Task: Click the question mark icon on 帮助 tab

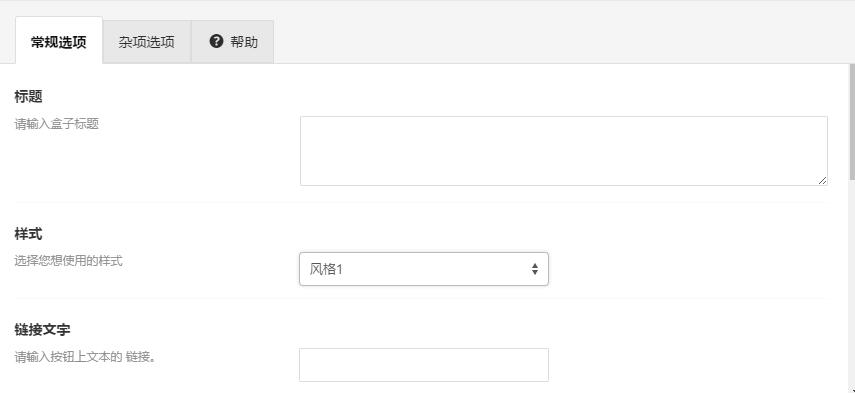Action: pos(216,41)
